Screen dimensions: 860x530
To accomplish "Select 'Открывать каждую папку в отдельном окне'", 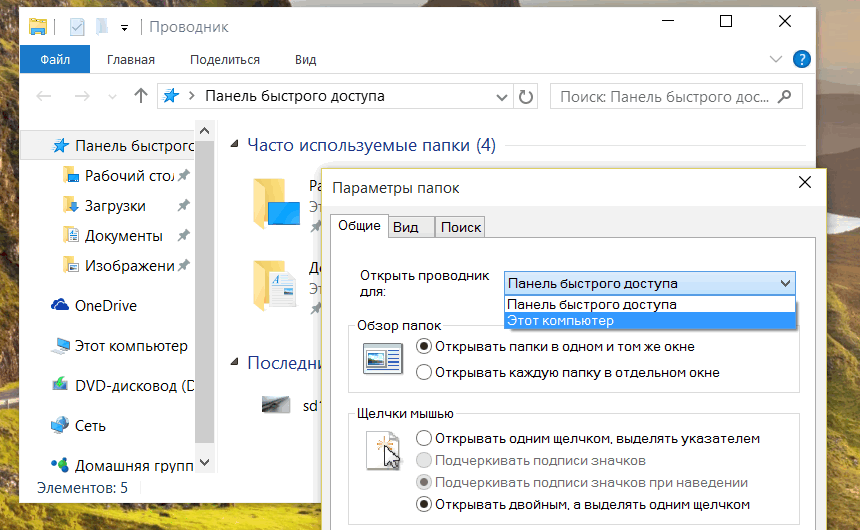I will pyautogui.click(x=424, y=372).
